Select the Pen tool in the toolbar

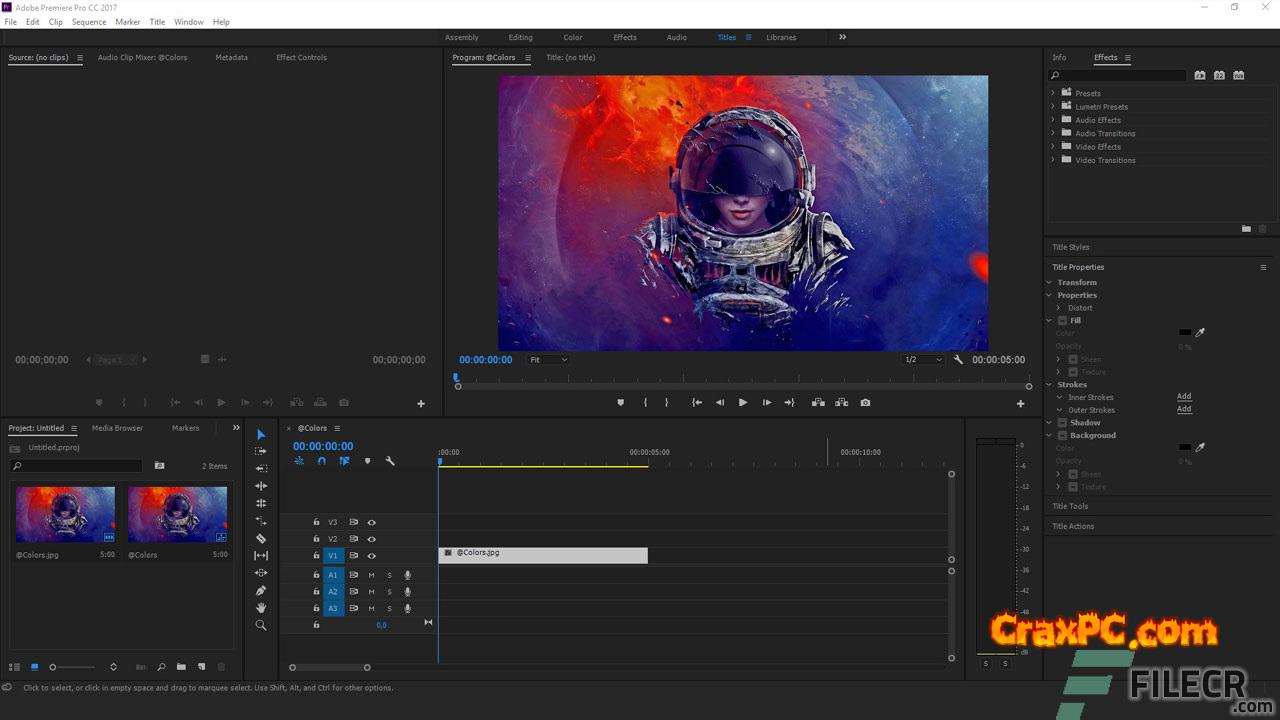coord(261,590)
